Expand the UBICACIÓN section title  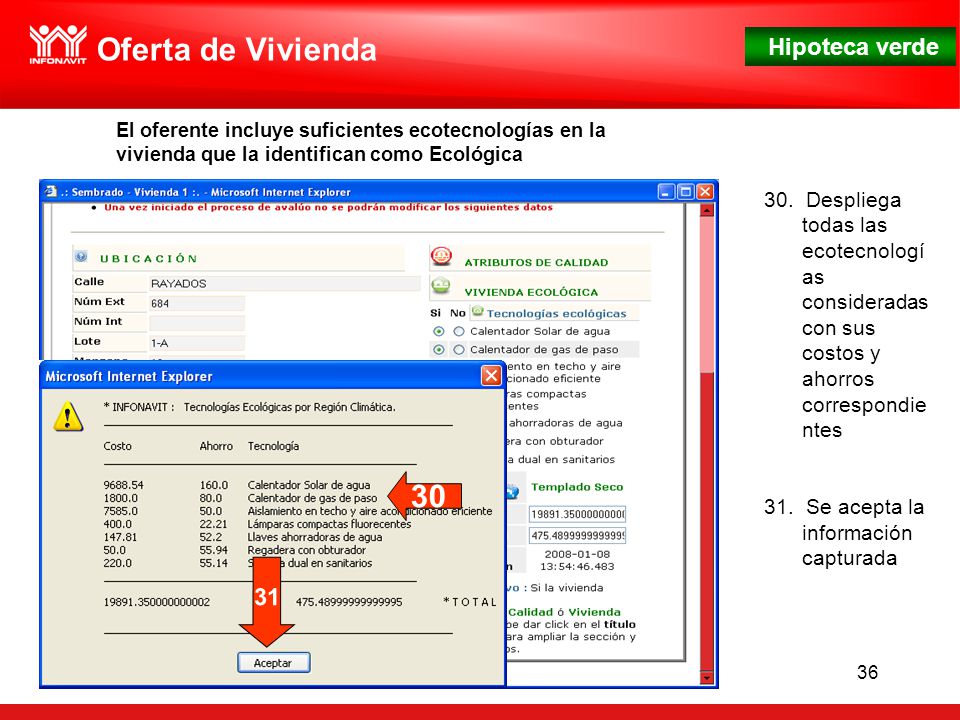coord(149,258)
